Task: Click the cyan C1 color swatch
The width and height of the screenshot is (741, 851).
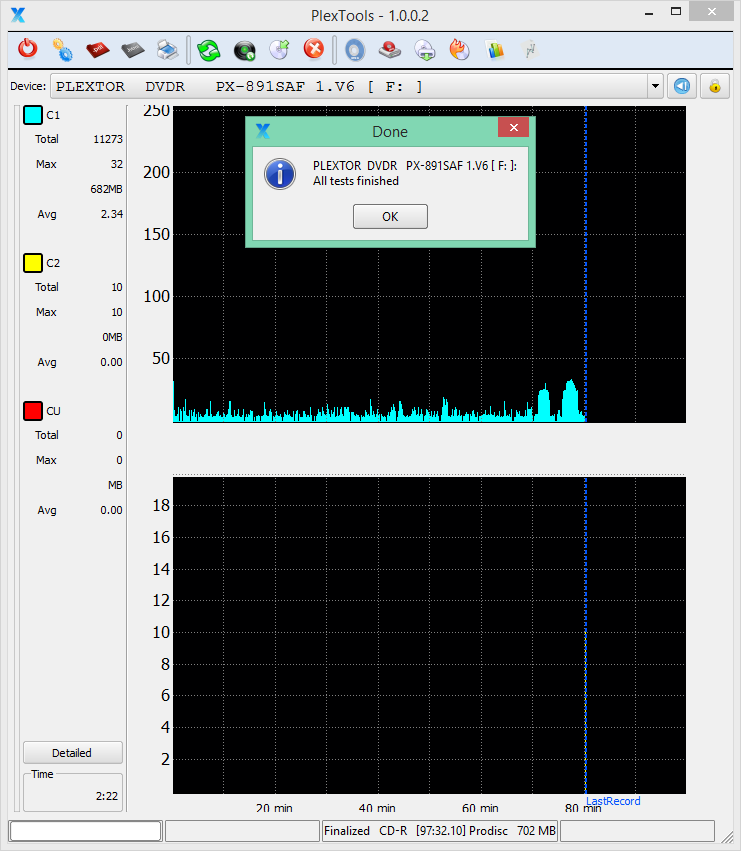Action: [x=33, y=115]
